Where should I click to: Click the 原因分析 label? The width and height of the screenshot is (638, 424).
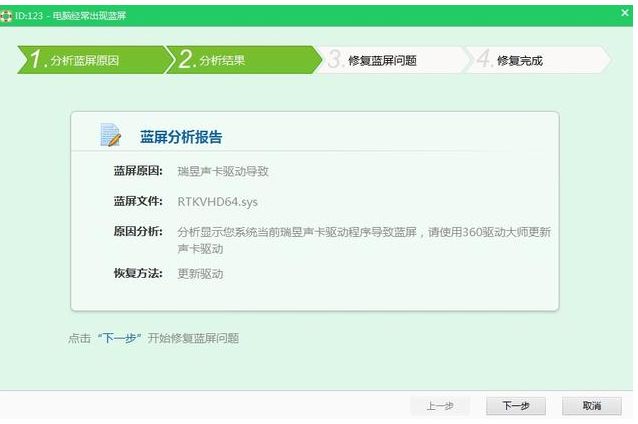pyautogui.click(x=138, y=231)
